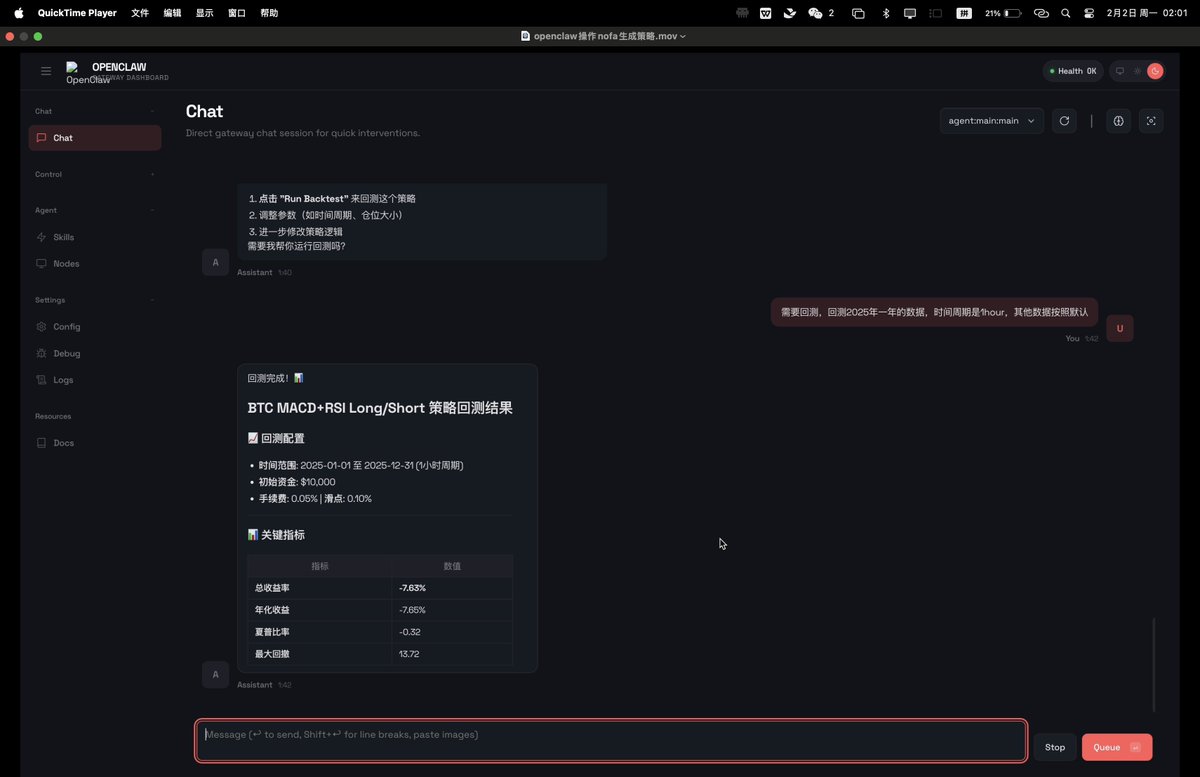Open the Config gear icon item
This screenshot has width=1200, height=777.
[95, 327]
